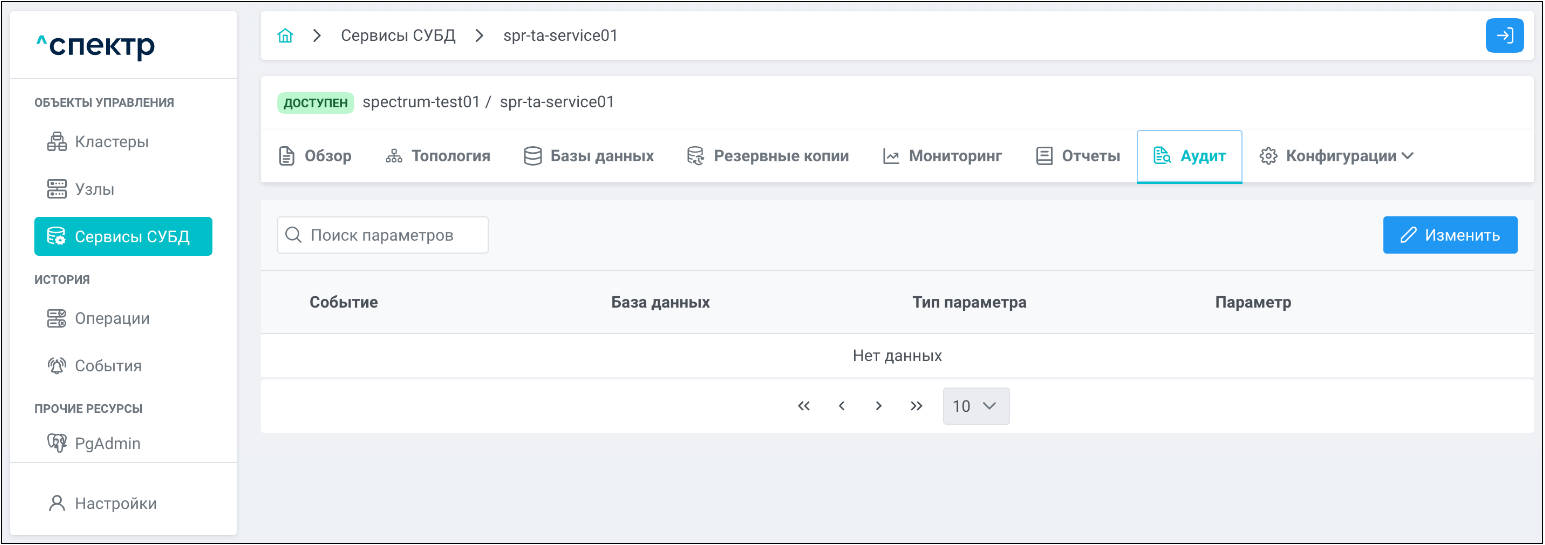Open the Резервные копии tab

[767, 156]
